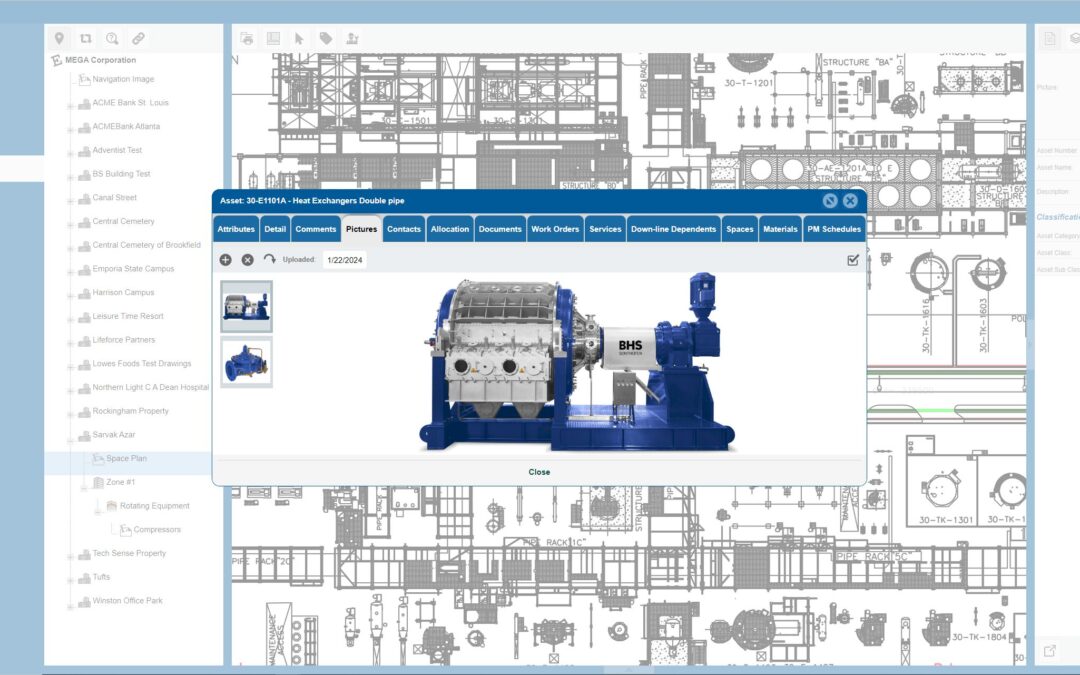Image resolution: width=1080 pixels, height=675 pixels.
Task: Expand Adventist Test node
Action: (x=70, y=154)
